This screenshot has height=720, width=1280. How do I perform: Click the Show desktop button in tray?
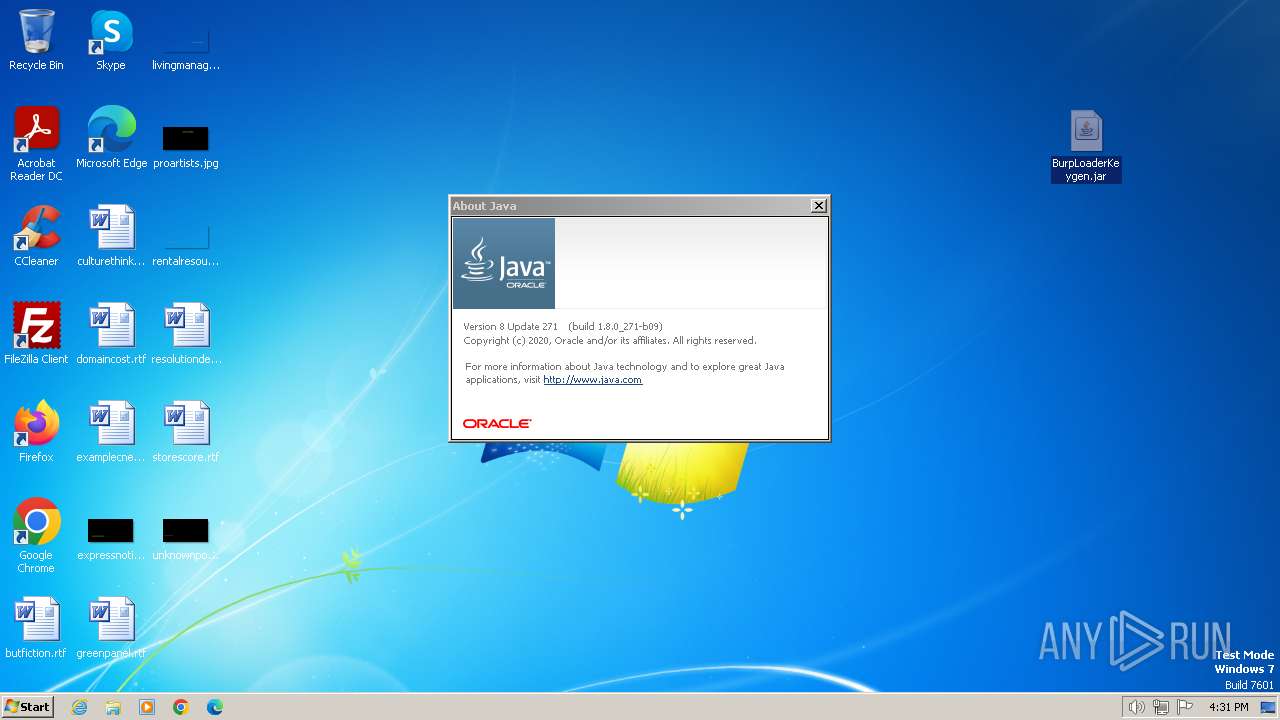click(1270, 707)
